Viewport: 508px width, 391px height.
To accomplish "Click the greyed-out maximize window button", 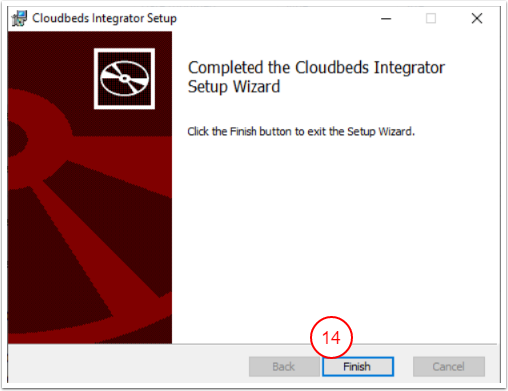I will pyautogui.click(x=431, y=18).
